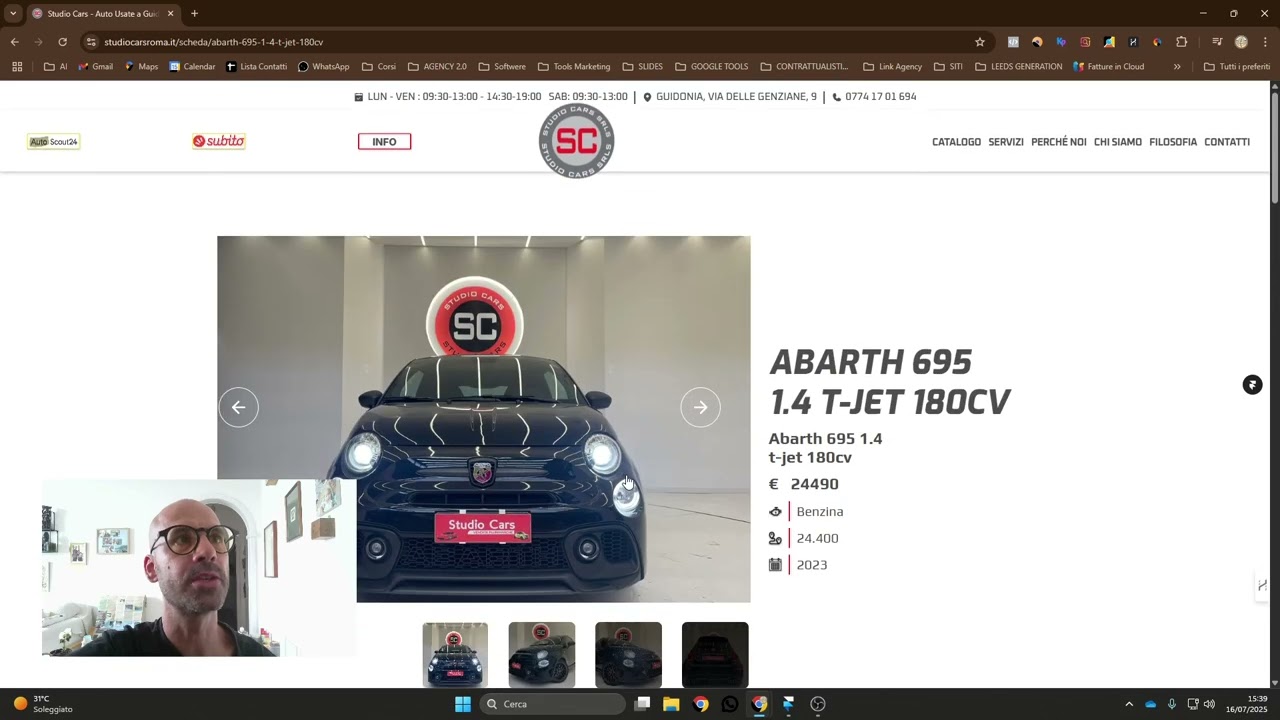Viewport: 1280px width, 720px height.
Task: Select the second car thumbnail
Action: [541, 655]
